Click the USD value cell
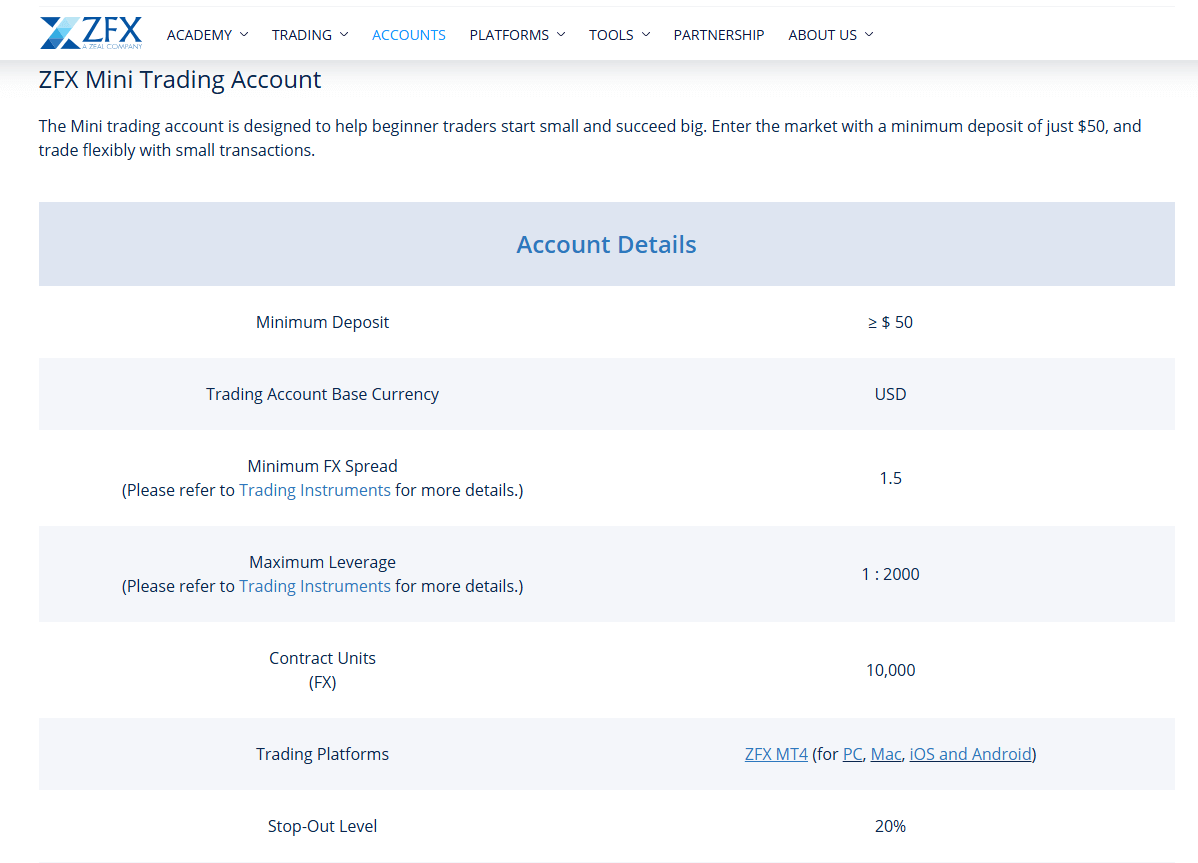 [890, 394]
